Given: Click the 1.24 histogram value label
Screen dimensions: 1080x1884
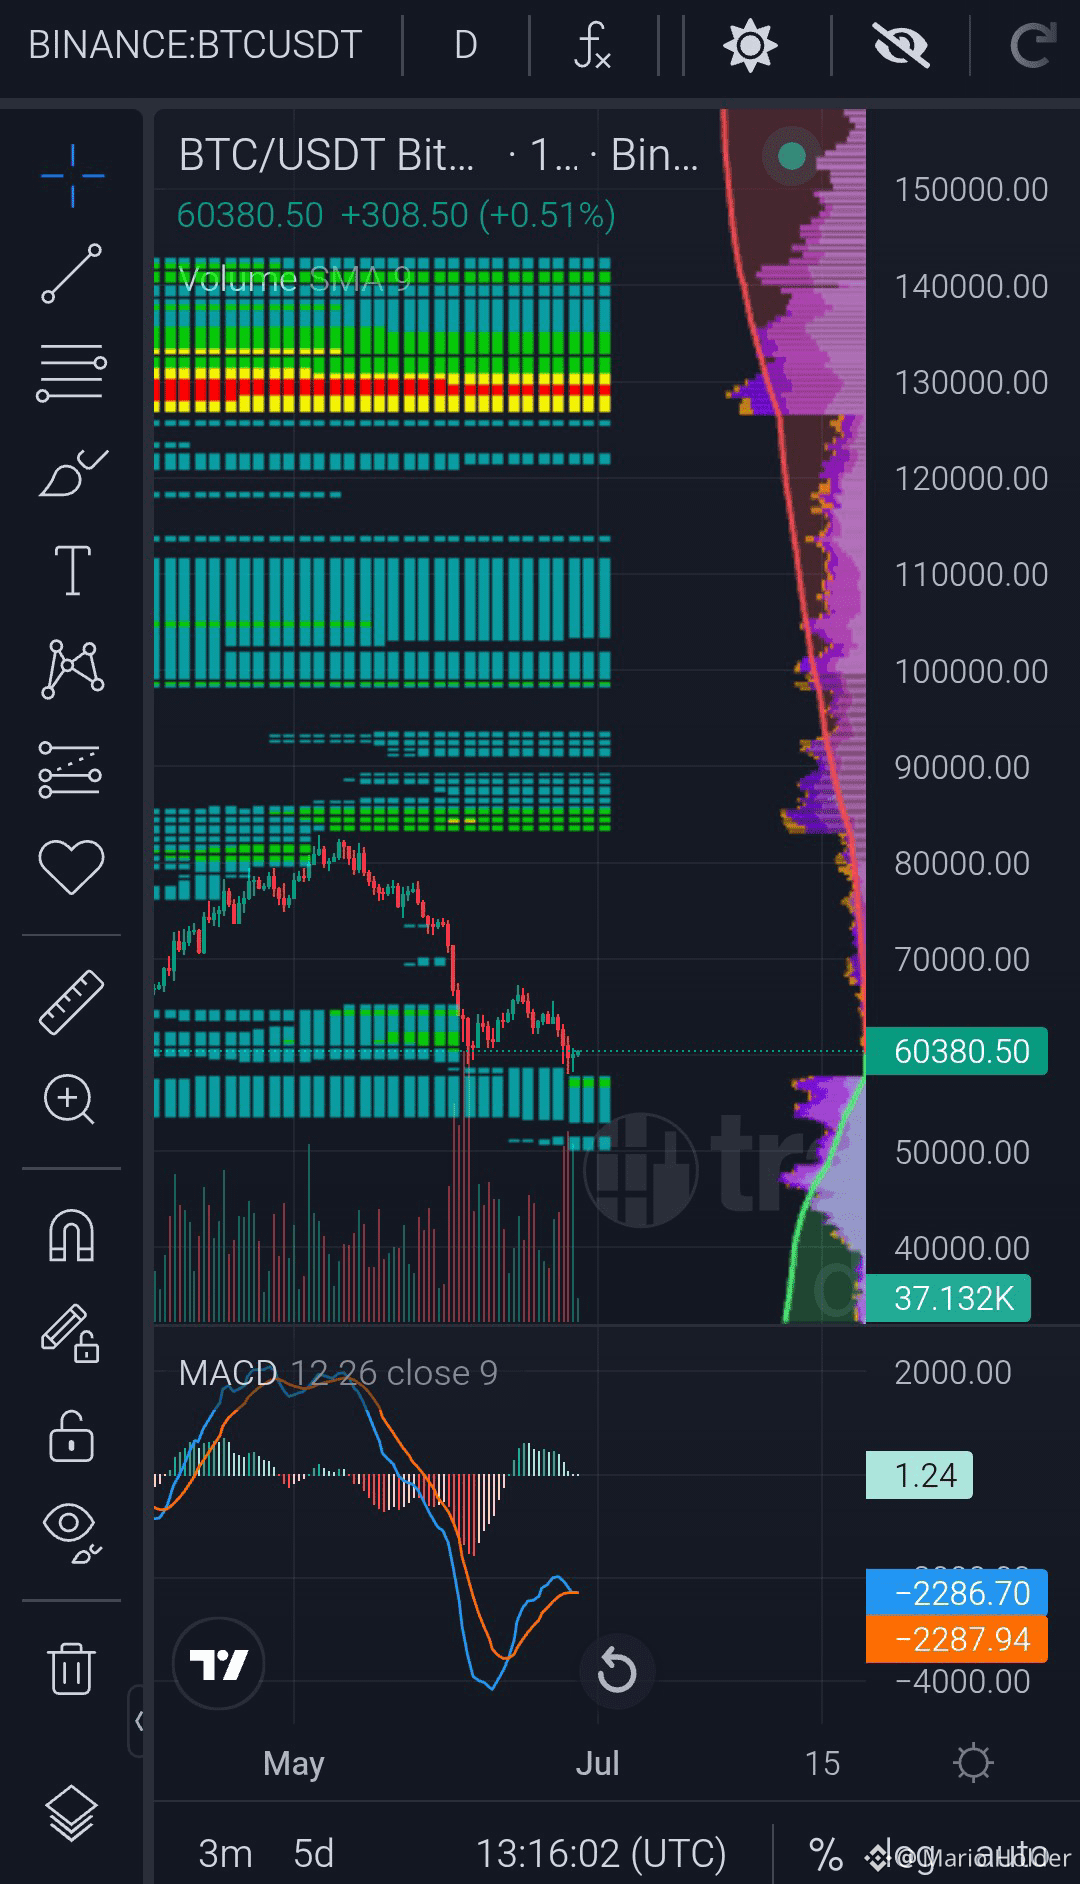Looking at the screenshot, I should click(919, 1475).
